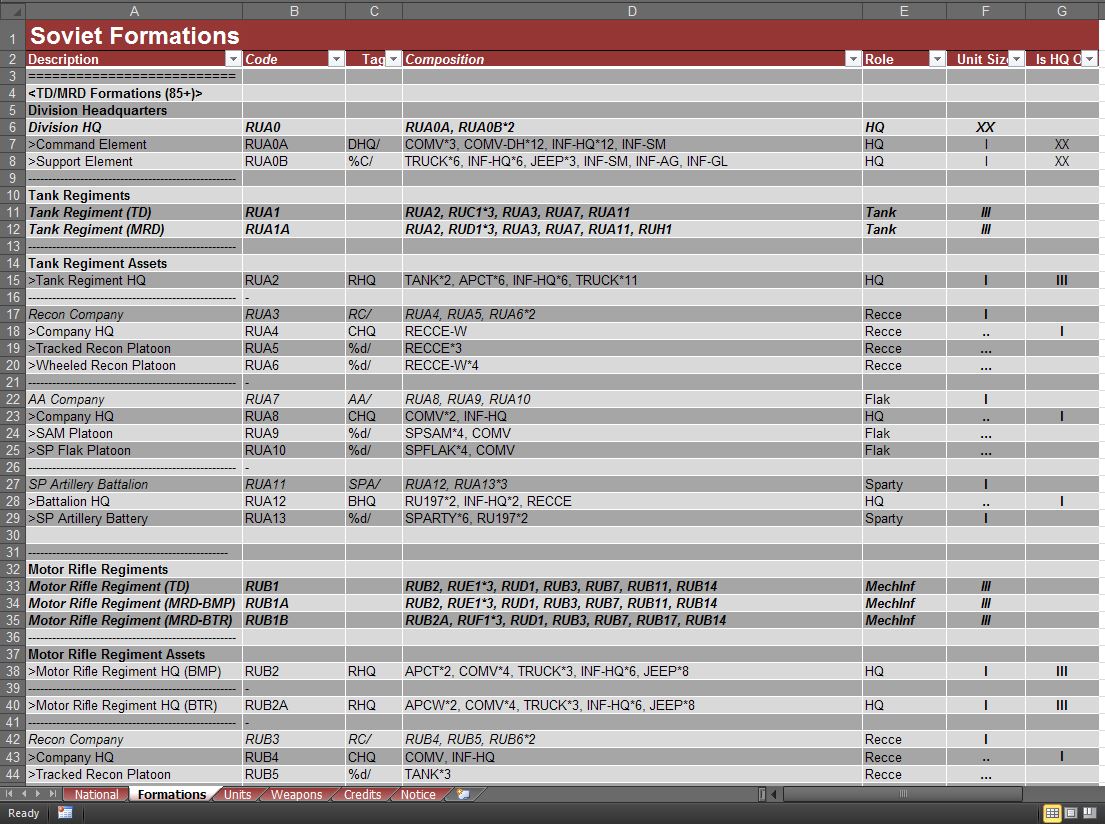Select the 'Tank Regiment (TD)' cell
Viewport: 1105px width, 824px height.
coord(134,212)
